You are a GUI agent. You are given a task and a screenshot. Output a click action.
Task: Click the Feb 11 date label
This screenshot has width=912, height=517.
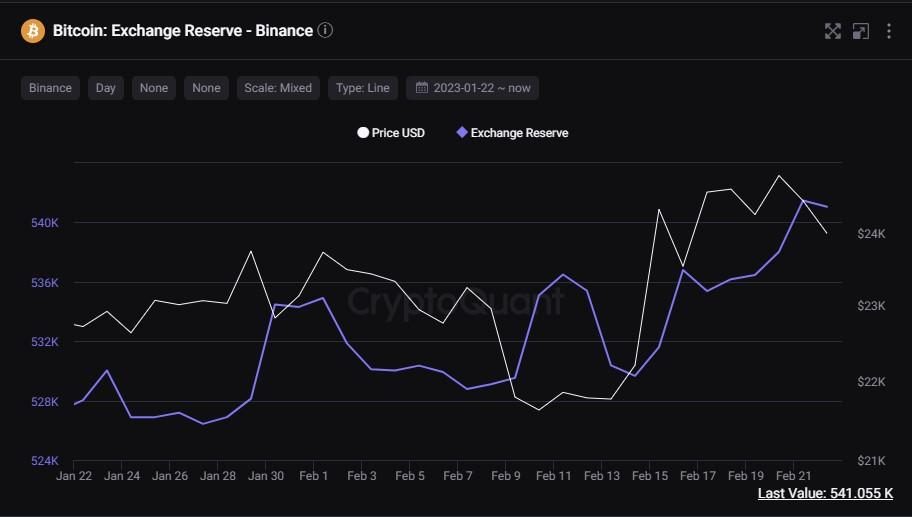click(x=554, y=476)
